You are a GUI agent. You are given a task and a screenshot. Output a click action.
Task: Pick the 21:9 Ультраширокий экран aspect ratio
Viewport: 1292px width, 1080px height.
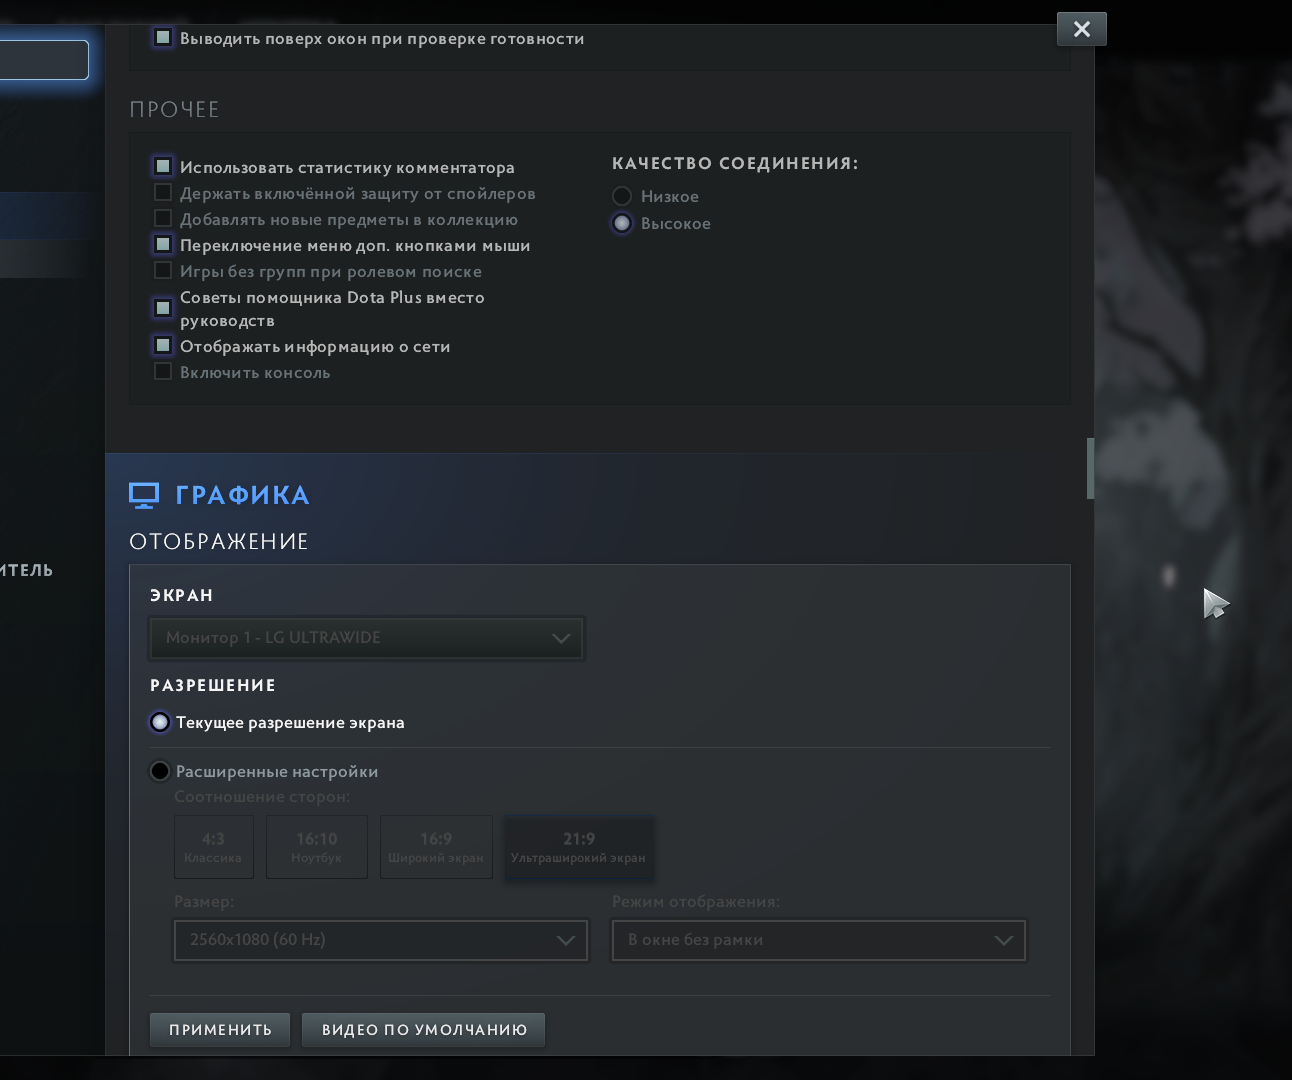tap(579, 847)
